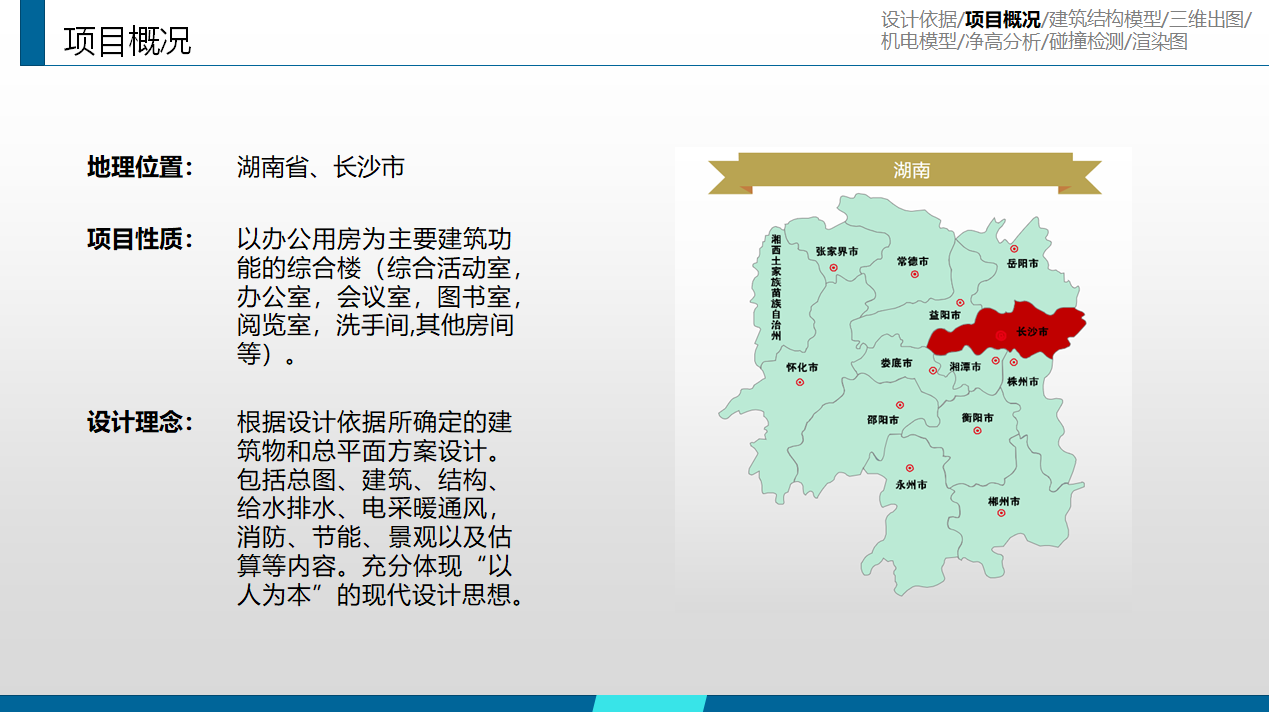Open the 机电模型 navigation item
Image resolution: width=1269 pixels, height=712 pixels.
pos(919,42)
